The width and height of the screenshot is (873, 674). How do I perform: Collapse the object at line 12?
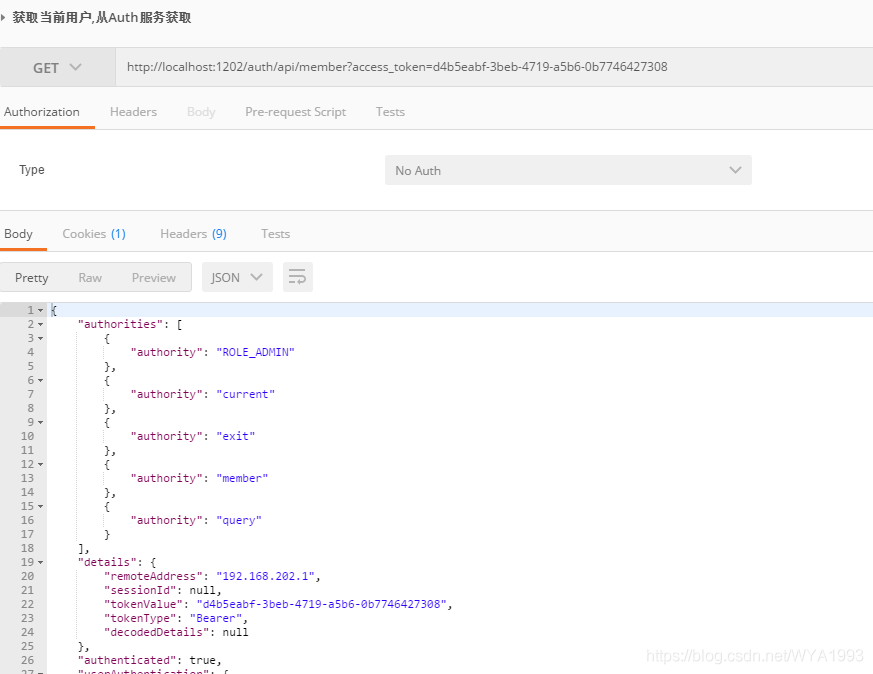(x=41, y=465)
